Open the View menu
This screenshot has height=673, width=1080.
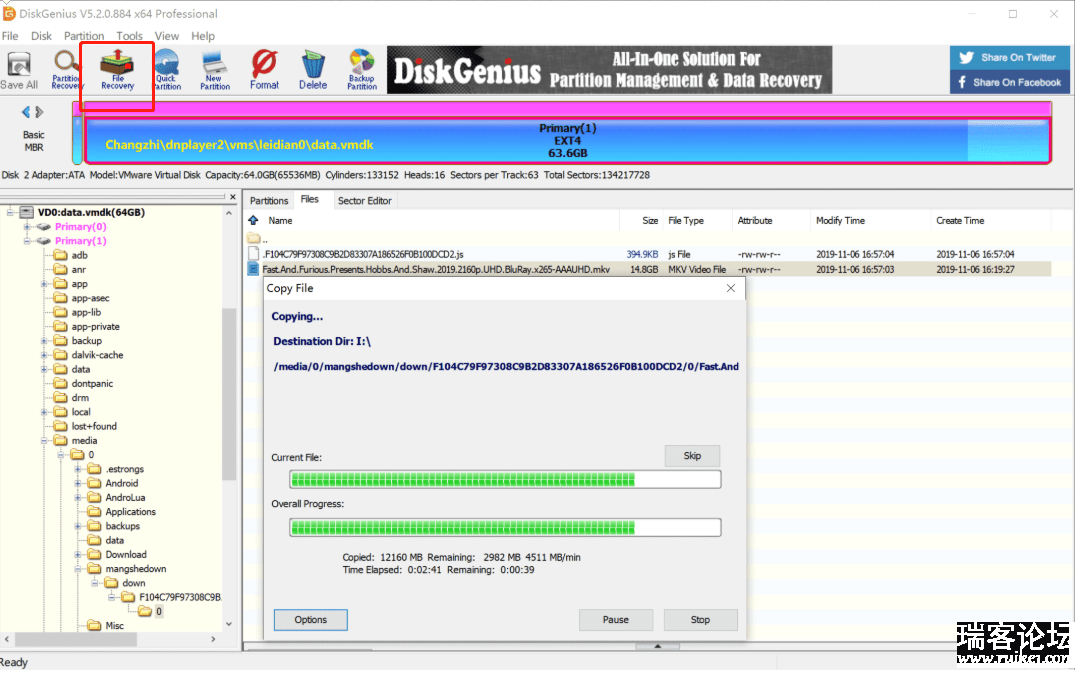pos(166,36)
